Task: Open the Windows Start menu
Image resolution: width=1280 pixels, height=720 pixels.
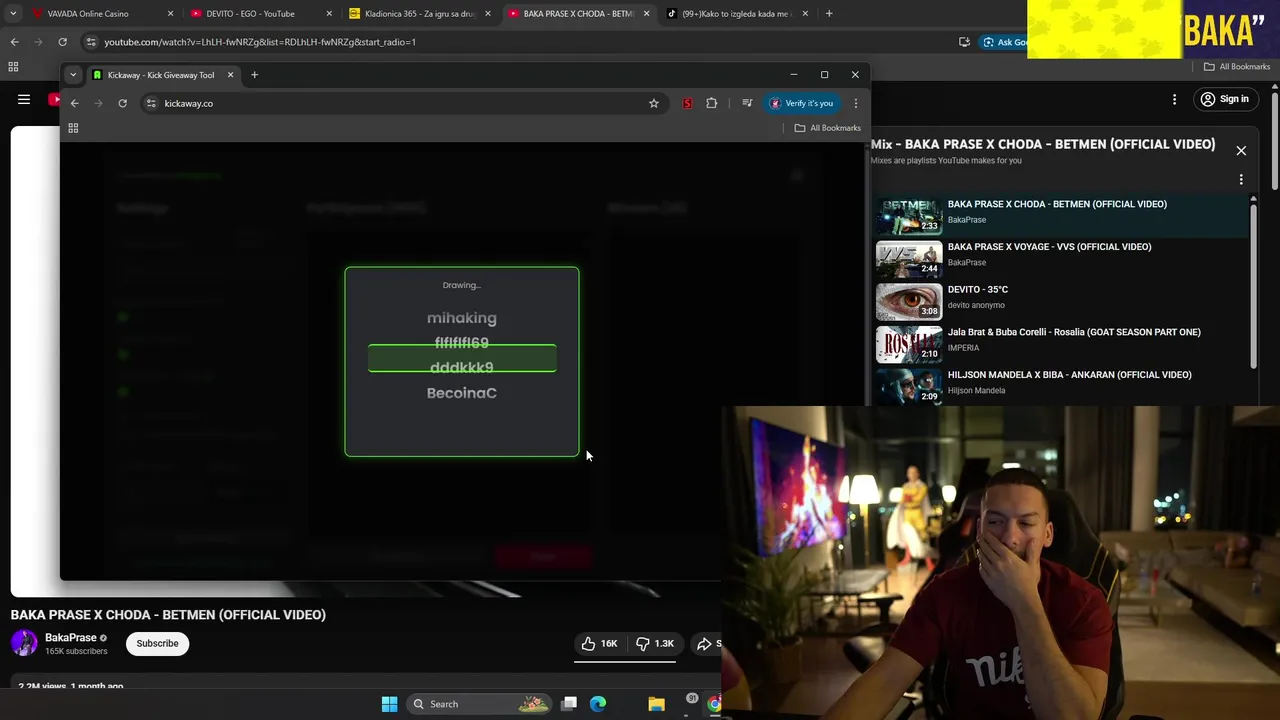Action: [x=389, y=704]
